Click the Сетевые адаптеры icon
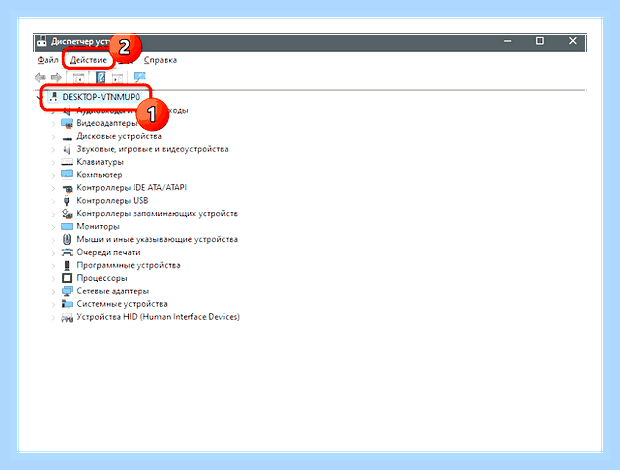 pos(67,291)
